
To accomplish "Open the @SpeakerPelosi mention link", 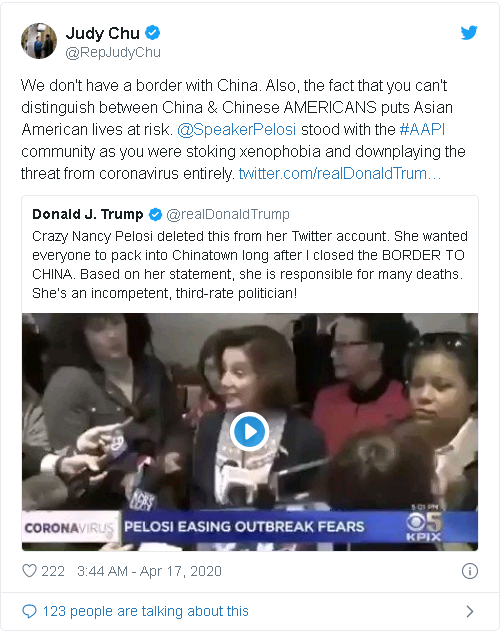I will tap(237, 130).
